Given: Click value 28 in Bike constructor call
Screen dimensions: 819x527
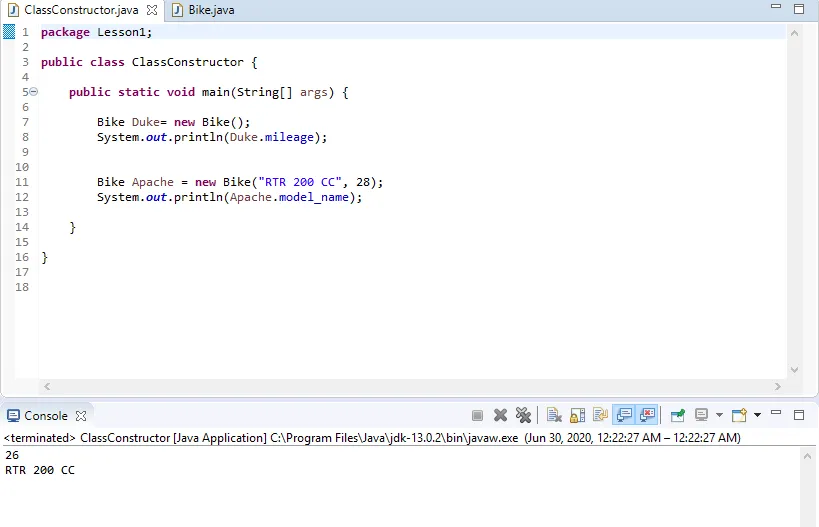Looking at the screenshot, I should coord(363,182).
